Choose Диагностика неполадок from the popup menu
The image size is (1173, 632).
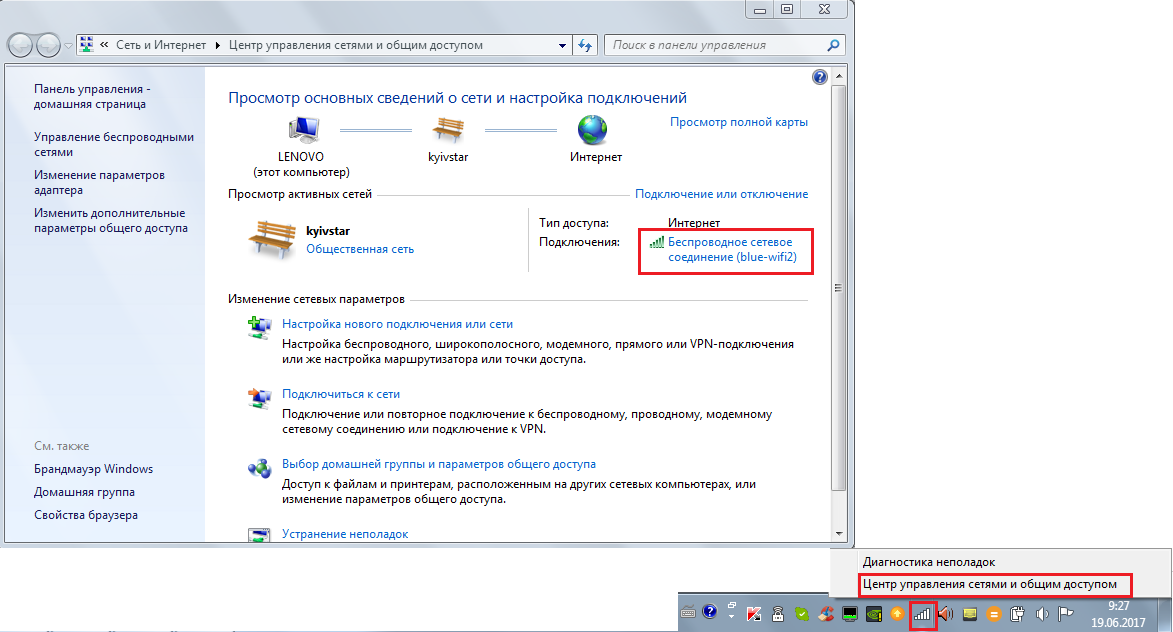tap(929, 562)
